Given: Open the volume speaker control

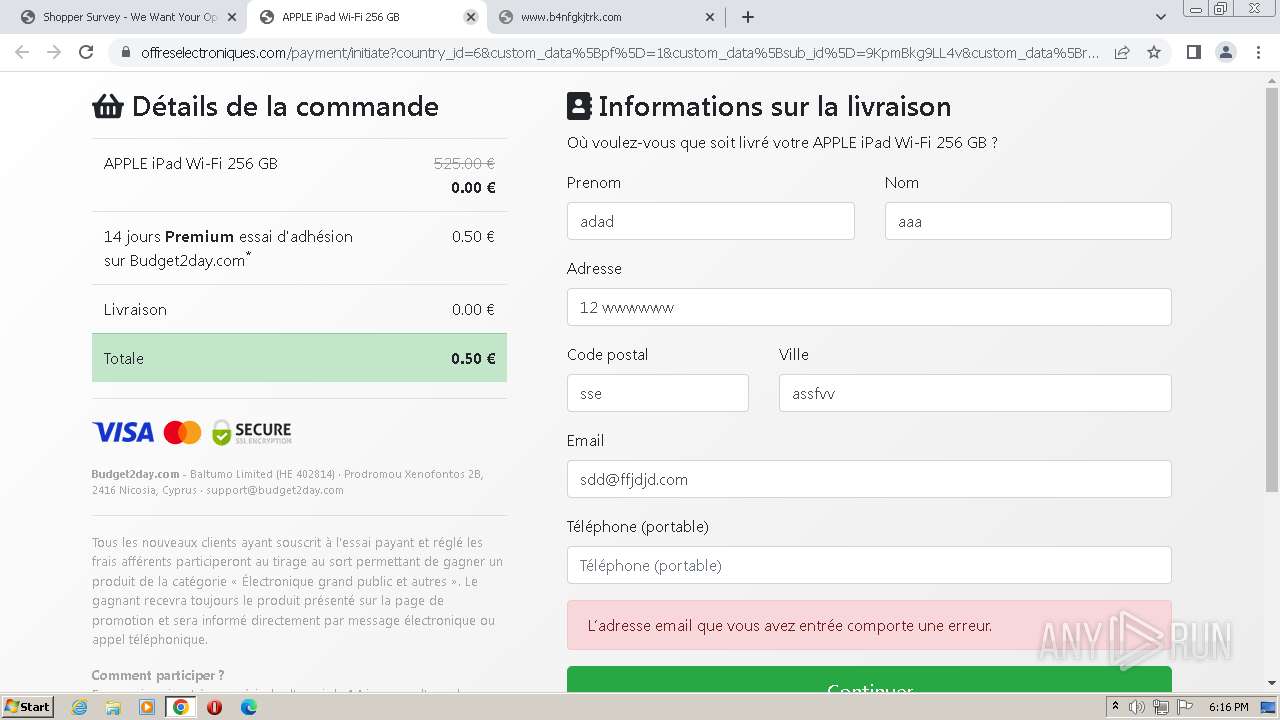Looking at the screenshot, I should [1137, 707].
